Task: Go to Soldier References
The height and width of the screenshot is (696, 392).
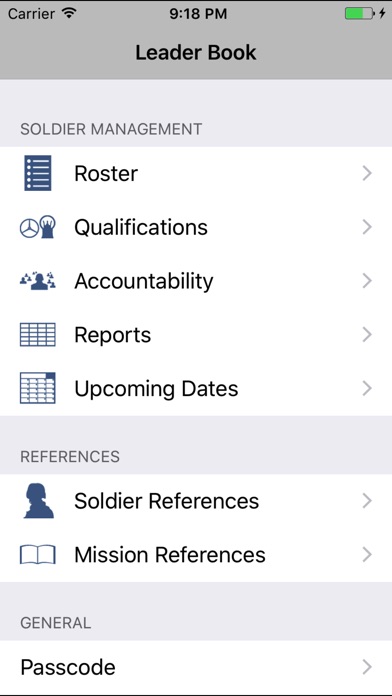Action: (x=196, y=501)
